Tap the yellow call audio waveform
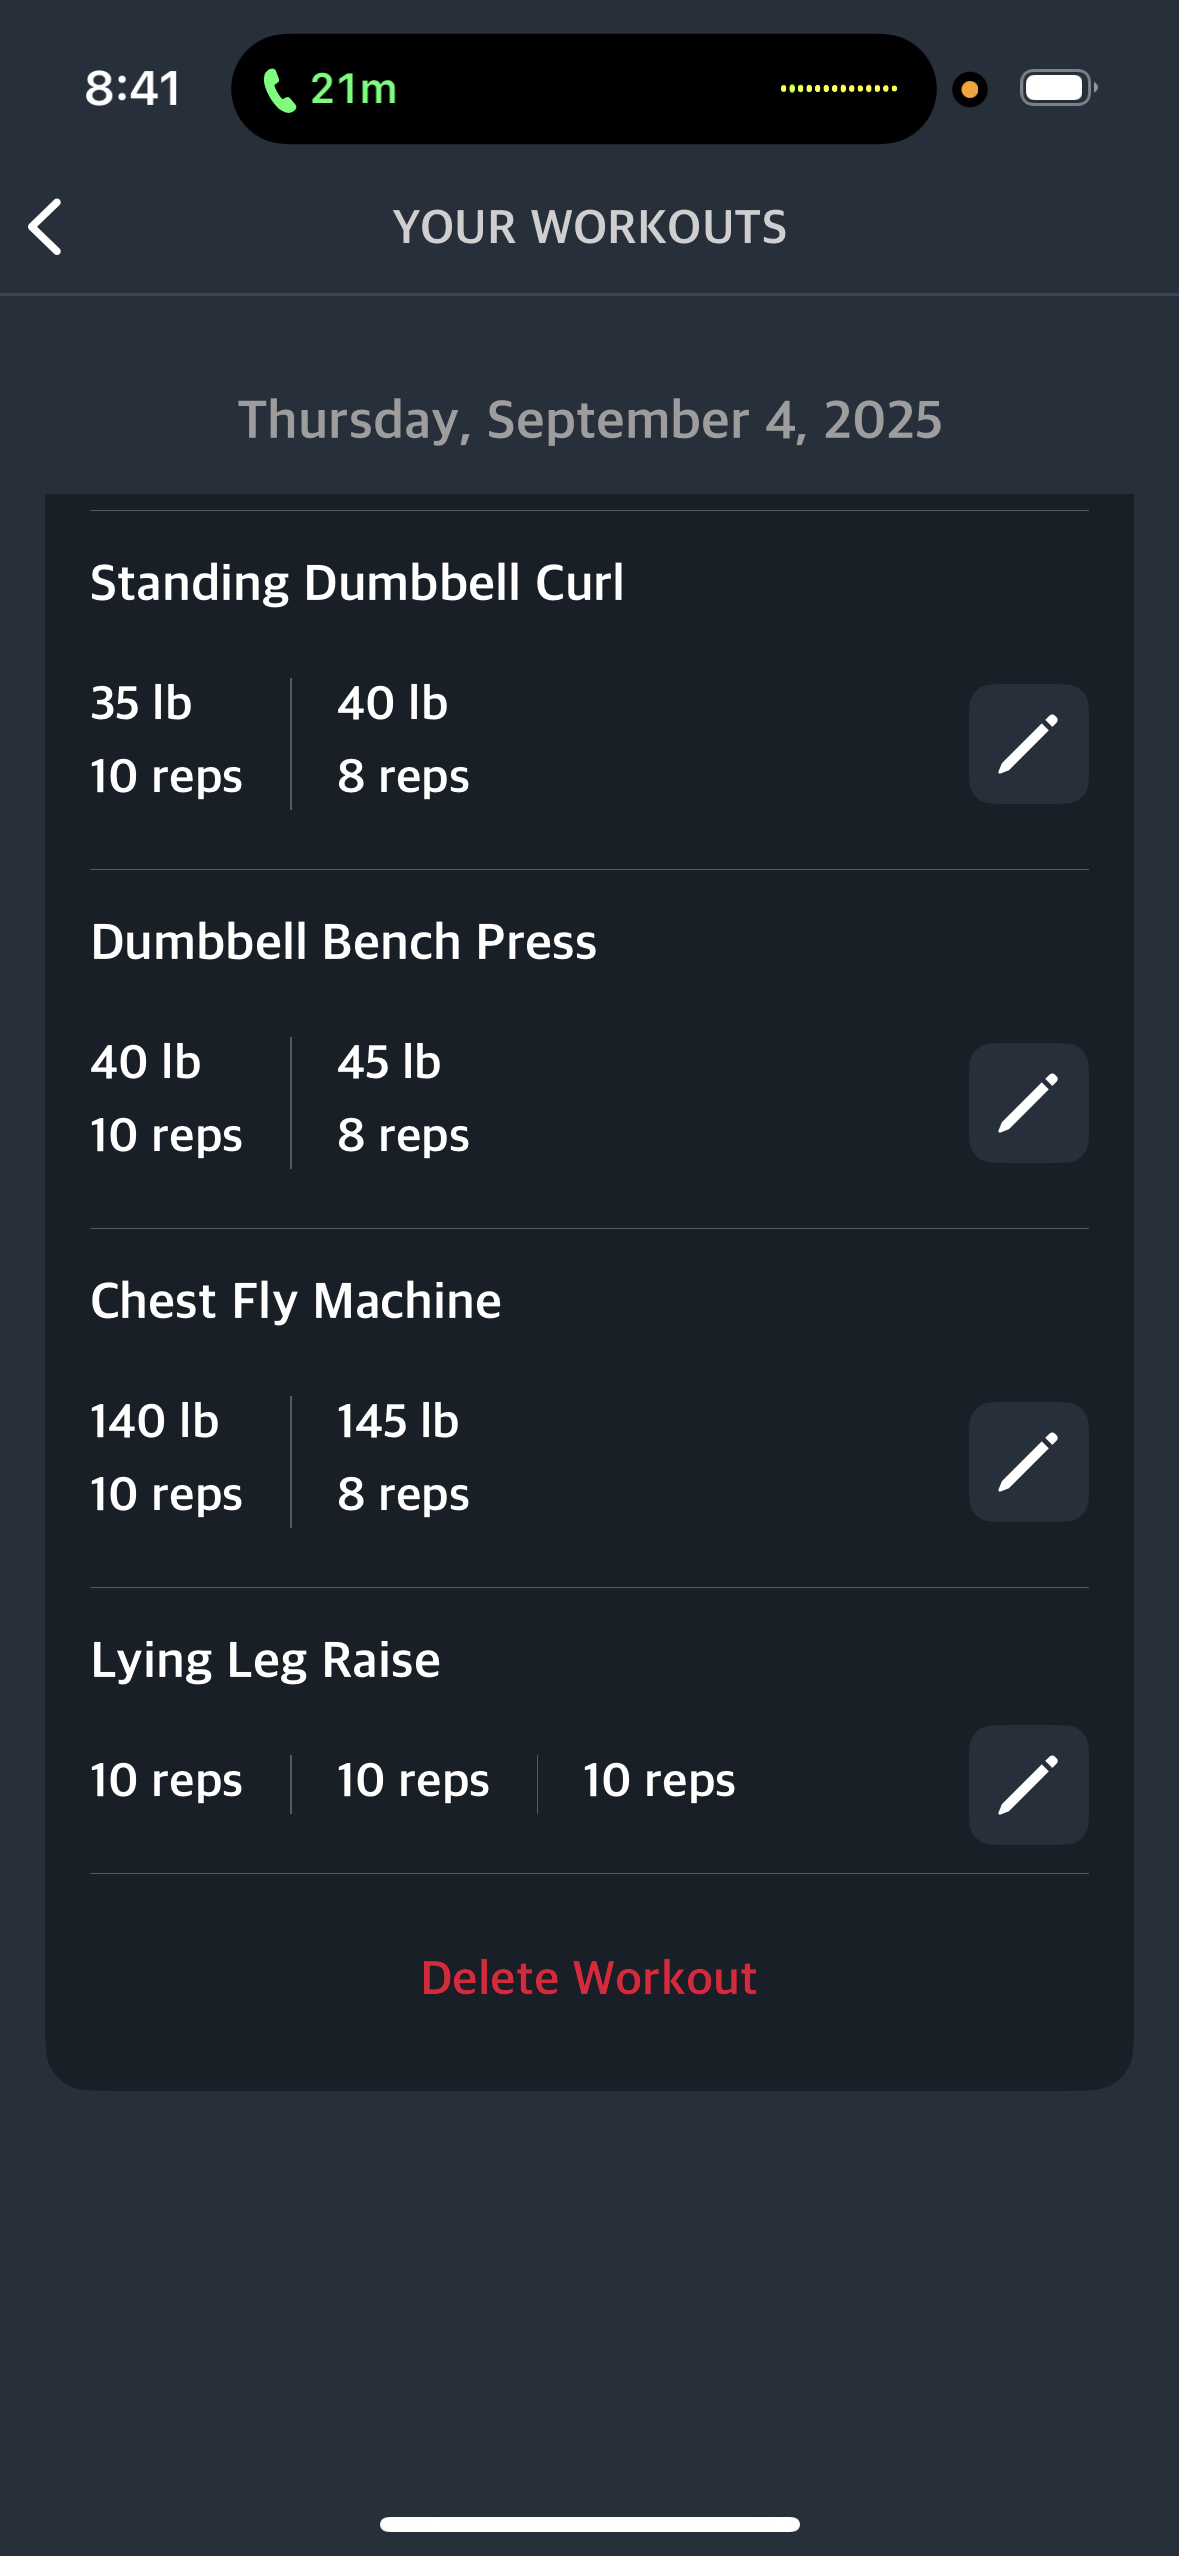This screenshot has height=2556, width=1179. click(838, 88)
